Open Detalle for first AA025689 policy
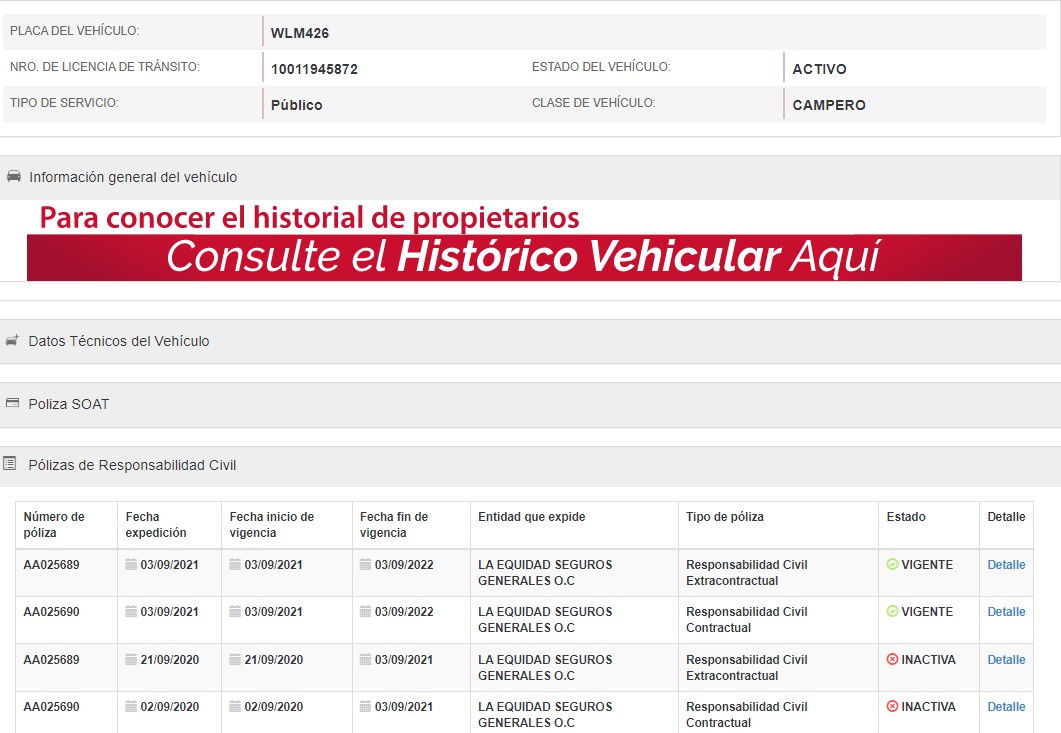Screen dimensions: 1061x733 pyautogui.click(x=1006, y=565)
